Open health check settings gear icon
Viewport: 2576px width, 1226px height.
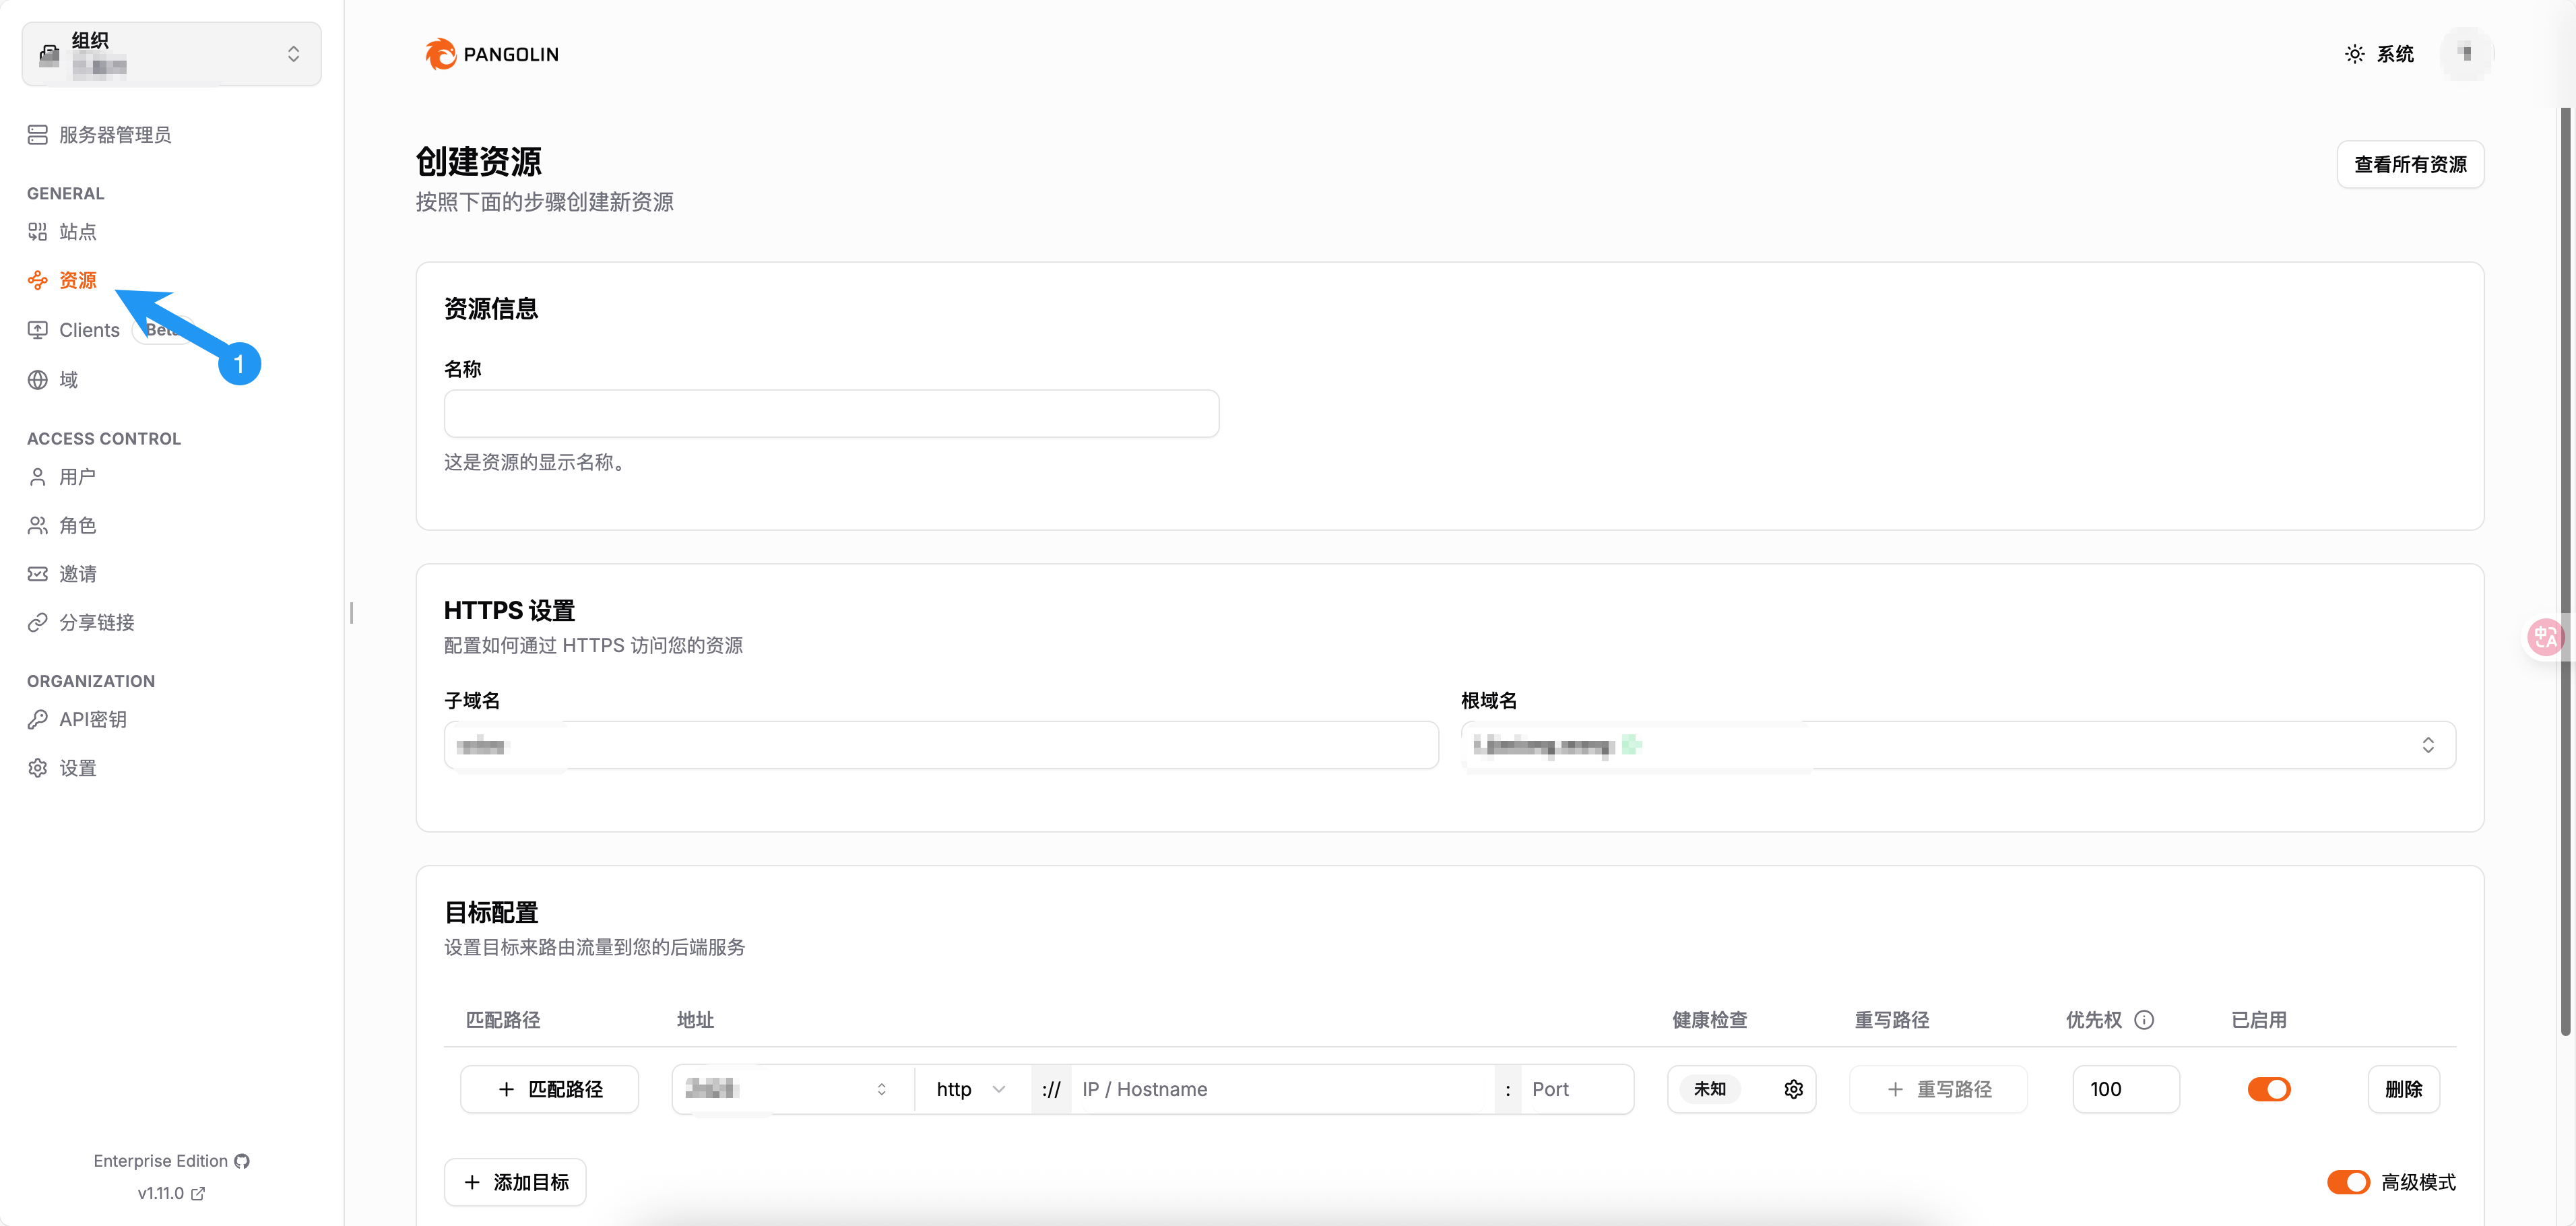1793,1089
